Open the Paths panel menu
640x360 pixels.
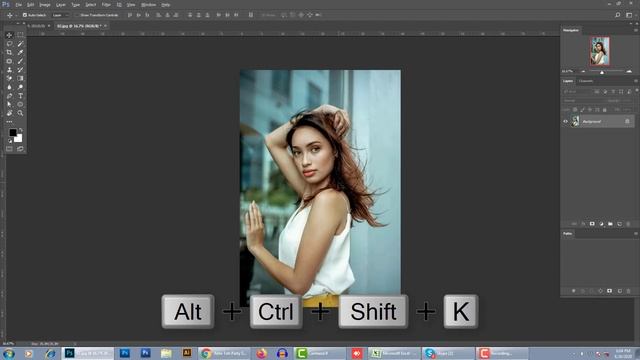coord(636,233)
